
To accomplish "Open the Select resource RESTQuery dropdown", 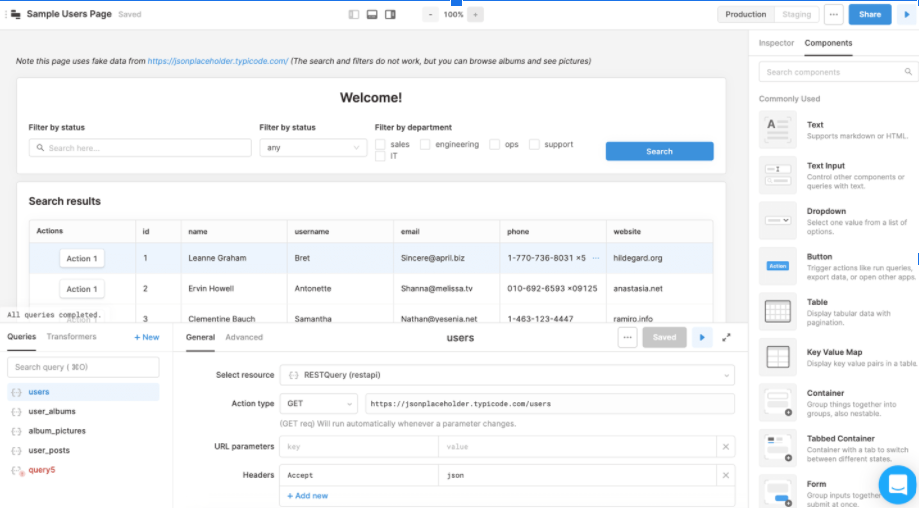I will point(506,375).
